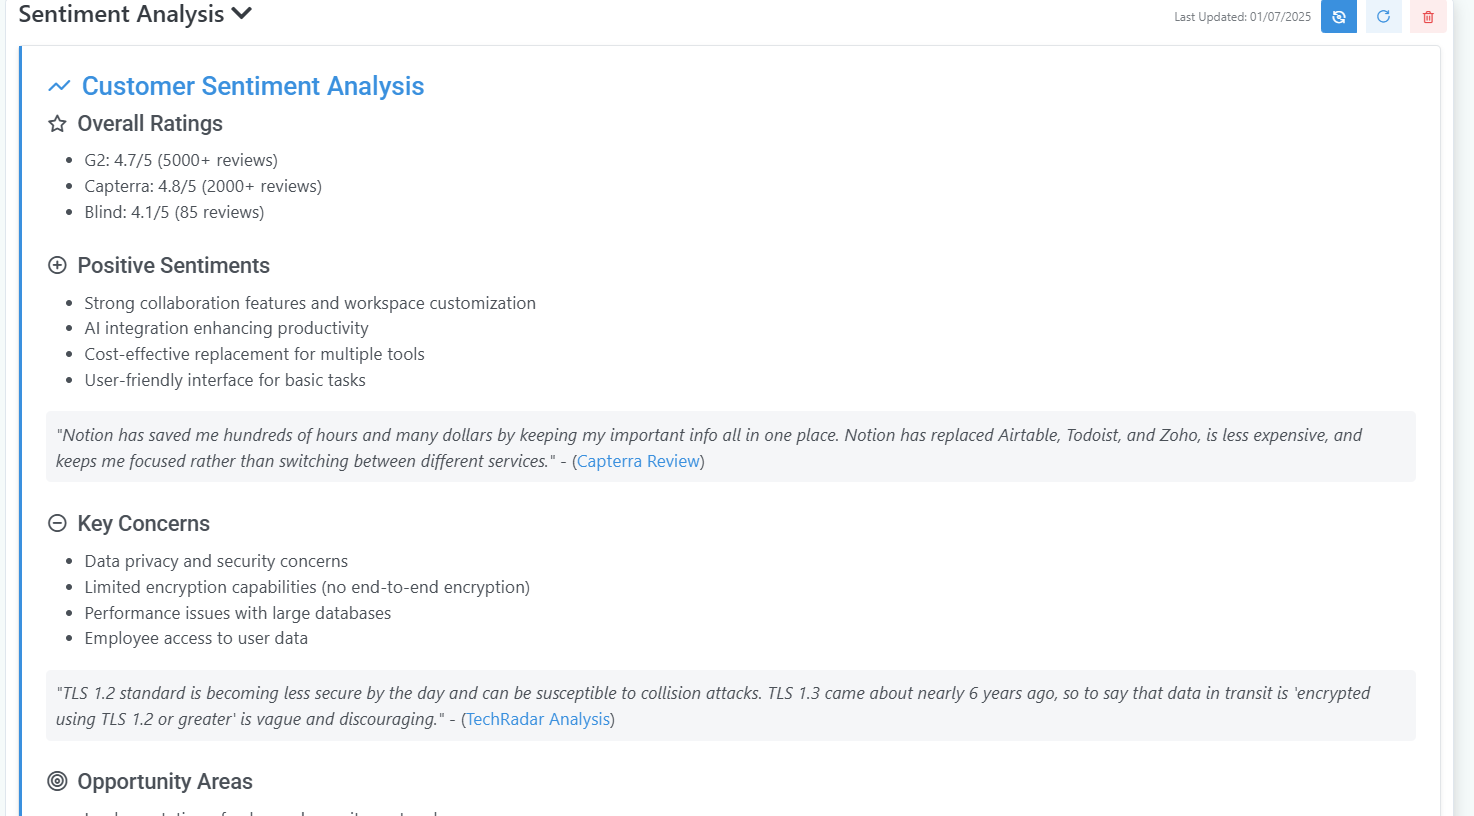Click the Notion quote block text
Viewport: 1474px width, 816px height.
(x=700, y=436)
